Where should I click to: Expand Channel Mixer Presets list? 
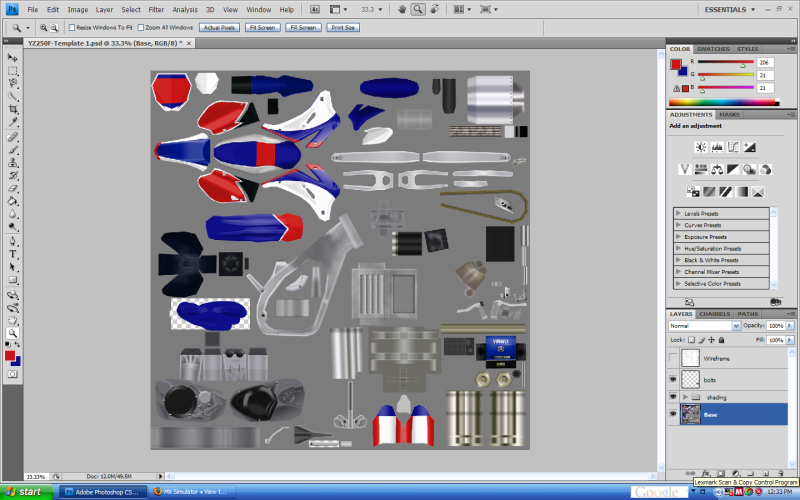pos(678,272)
